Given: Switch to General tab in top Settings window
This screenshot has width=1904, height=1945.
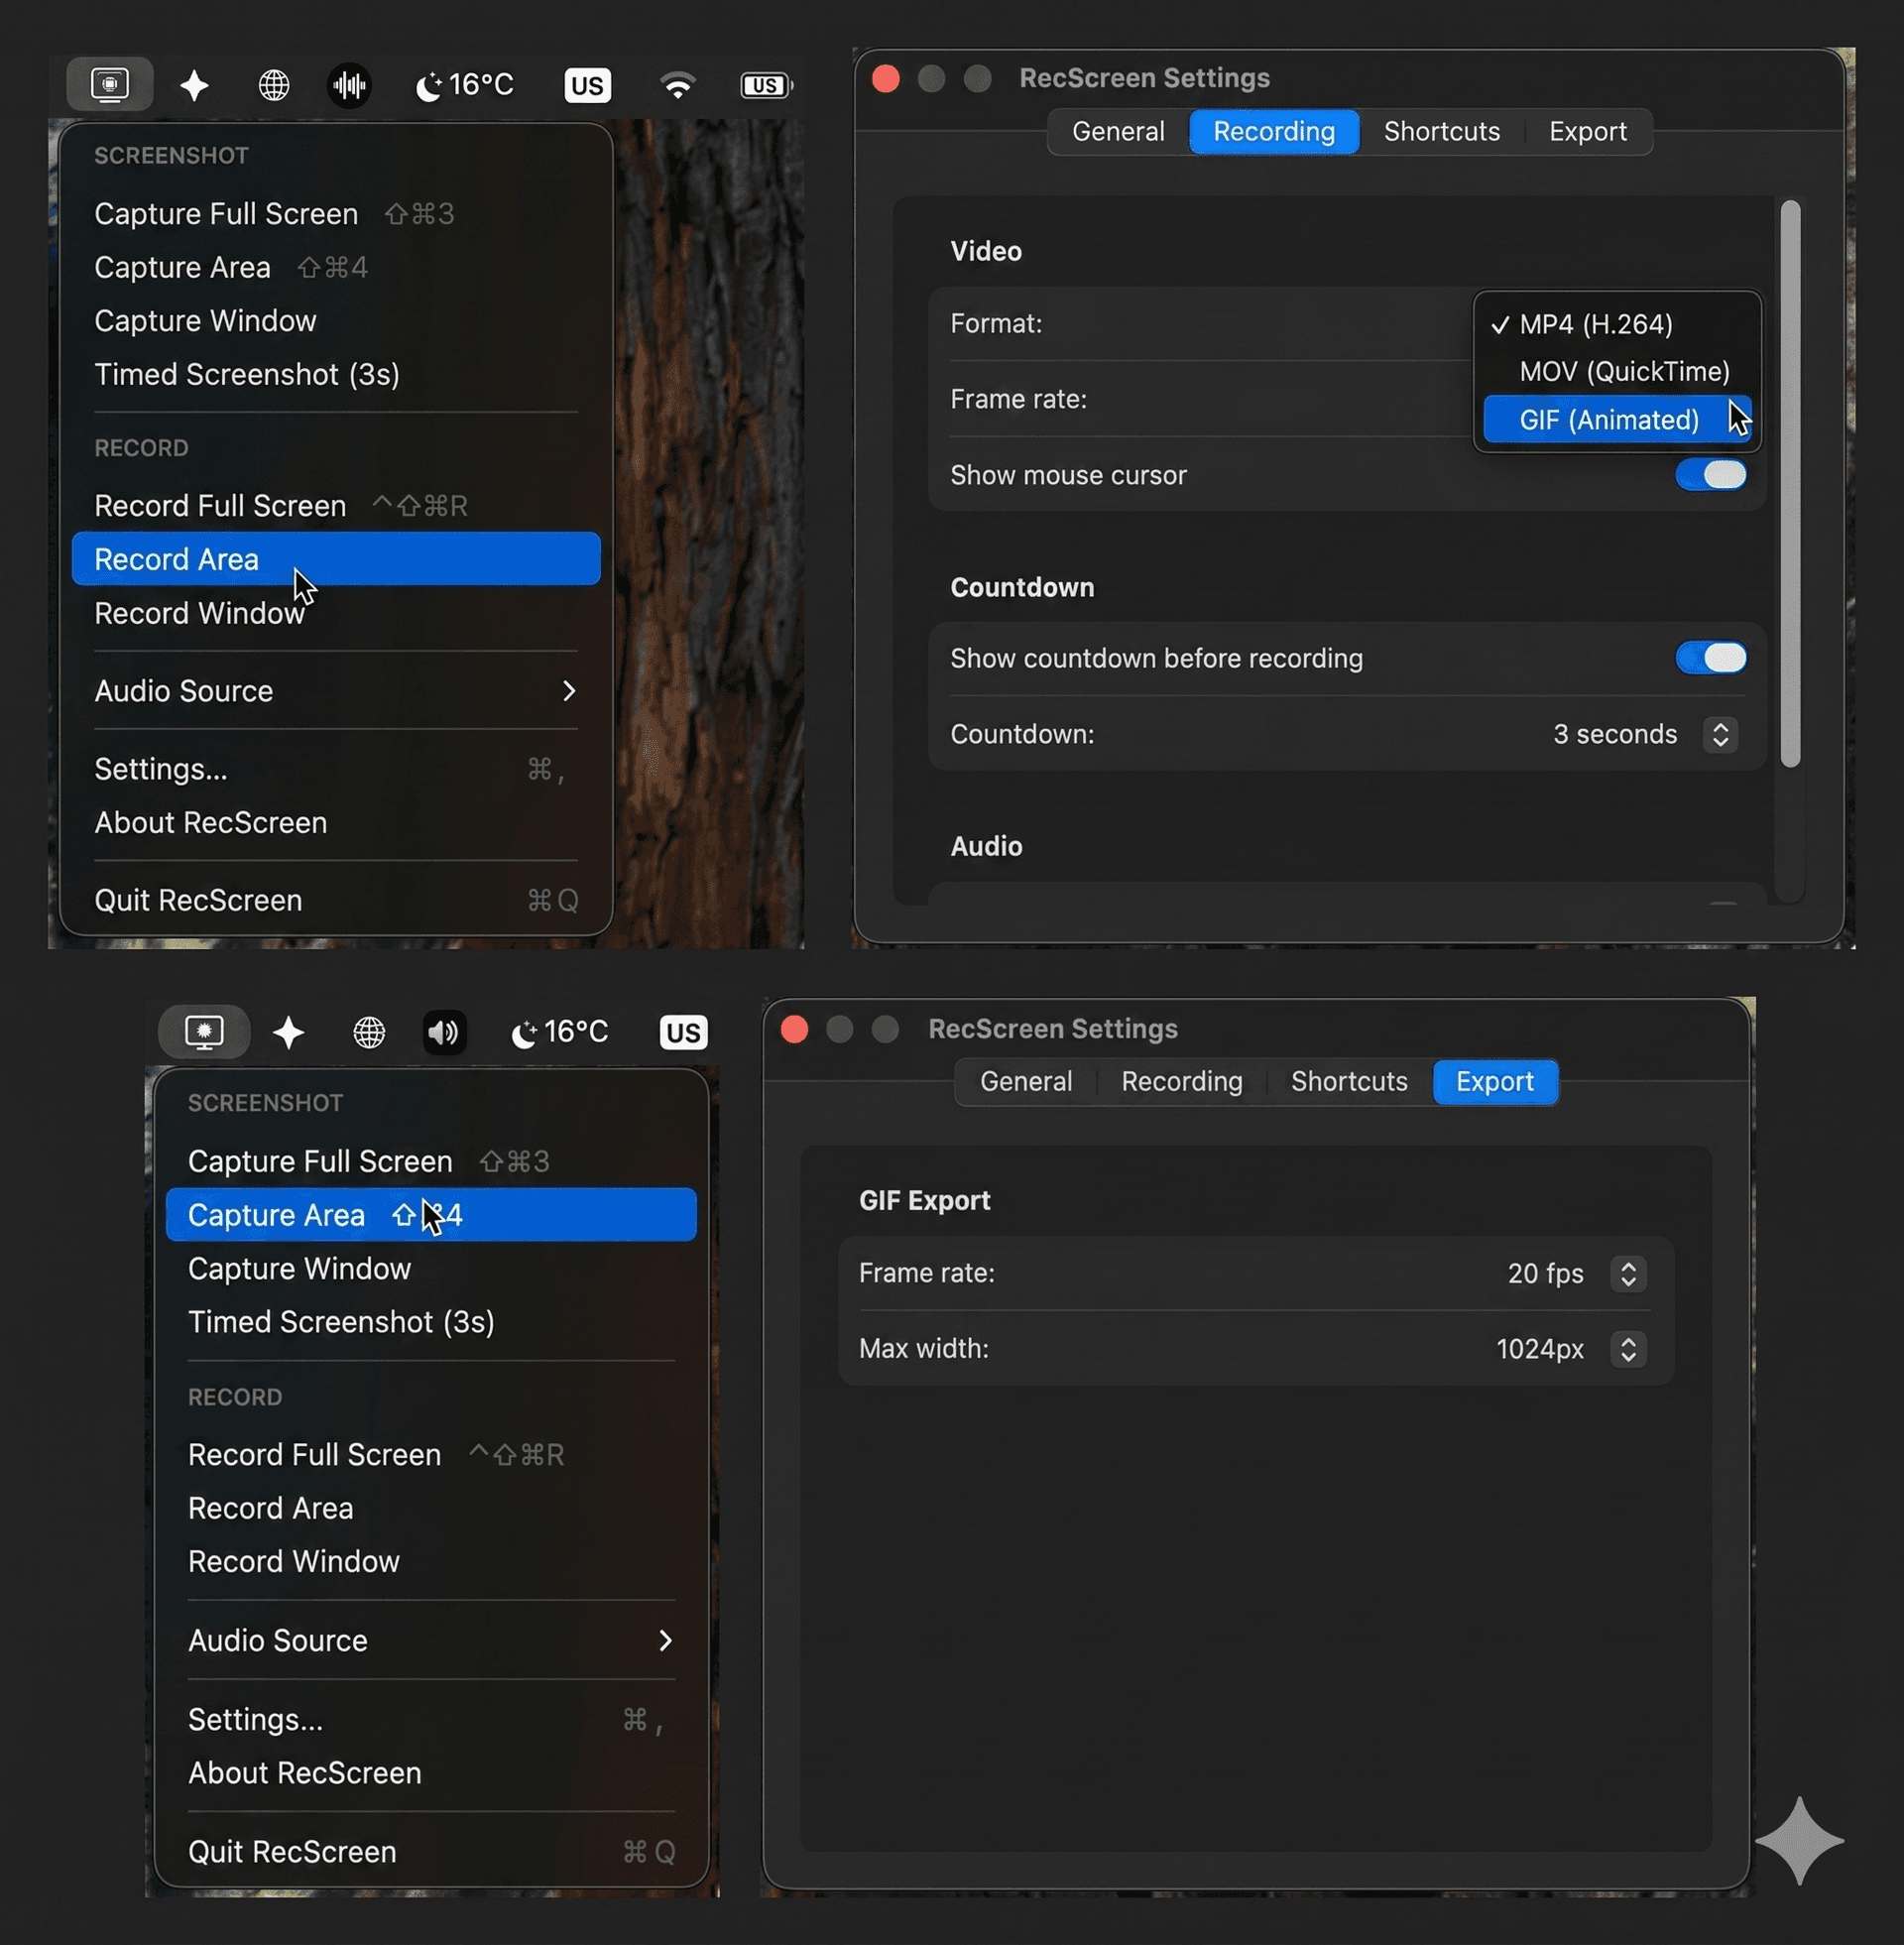Looking at the screenshot, I should (1118, 132).
